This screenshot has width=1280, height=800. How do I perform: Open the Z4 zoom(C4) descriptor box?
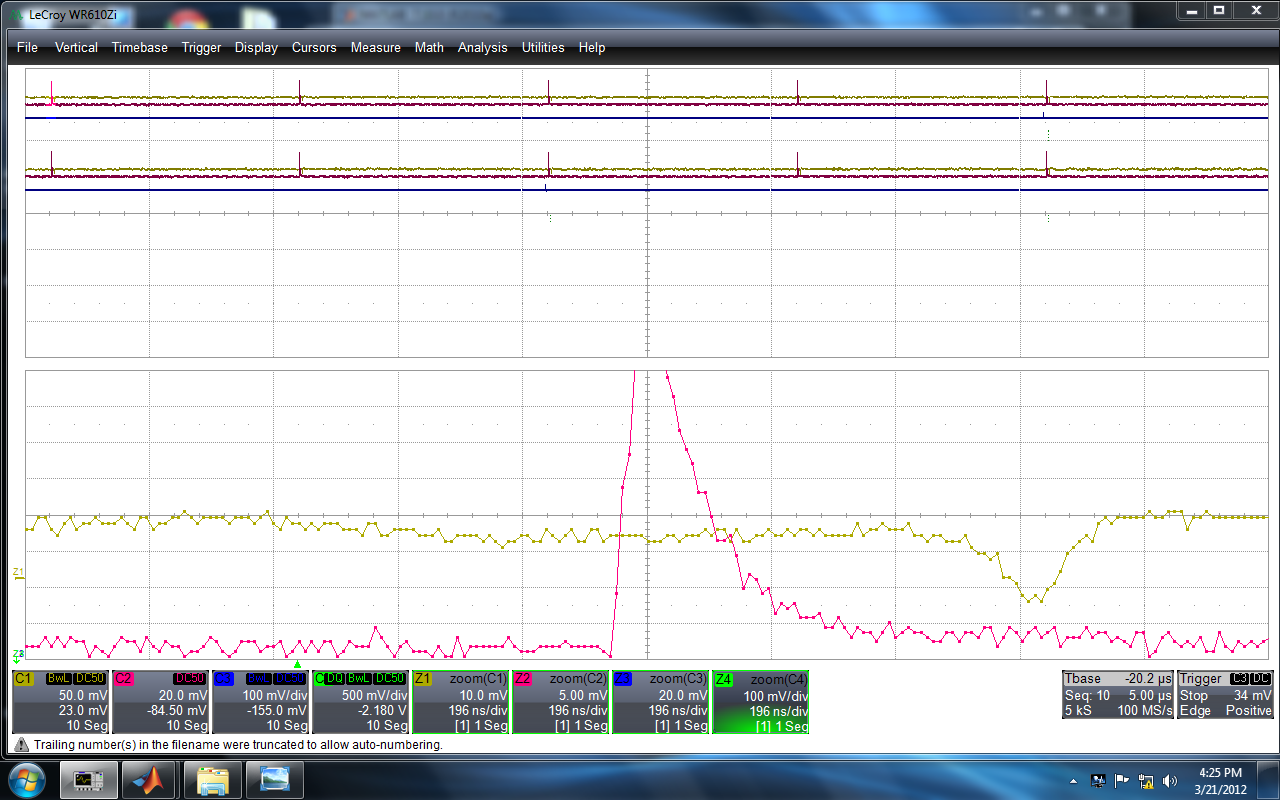tap(760, 702)
